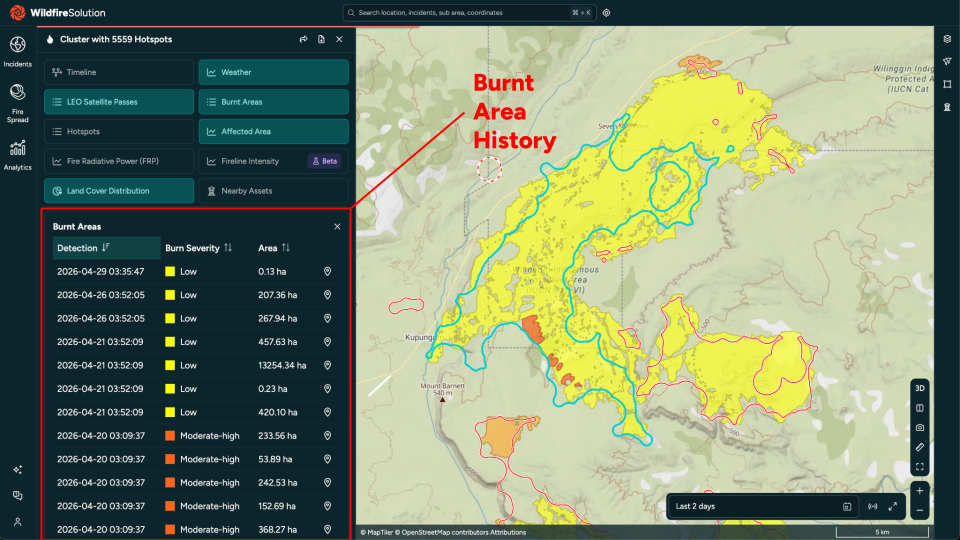Toggle the Weather panel on

click(x=274, y=72)
